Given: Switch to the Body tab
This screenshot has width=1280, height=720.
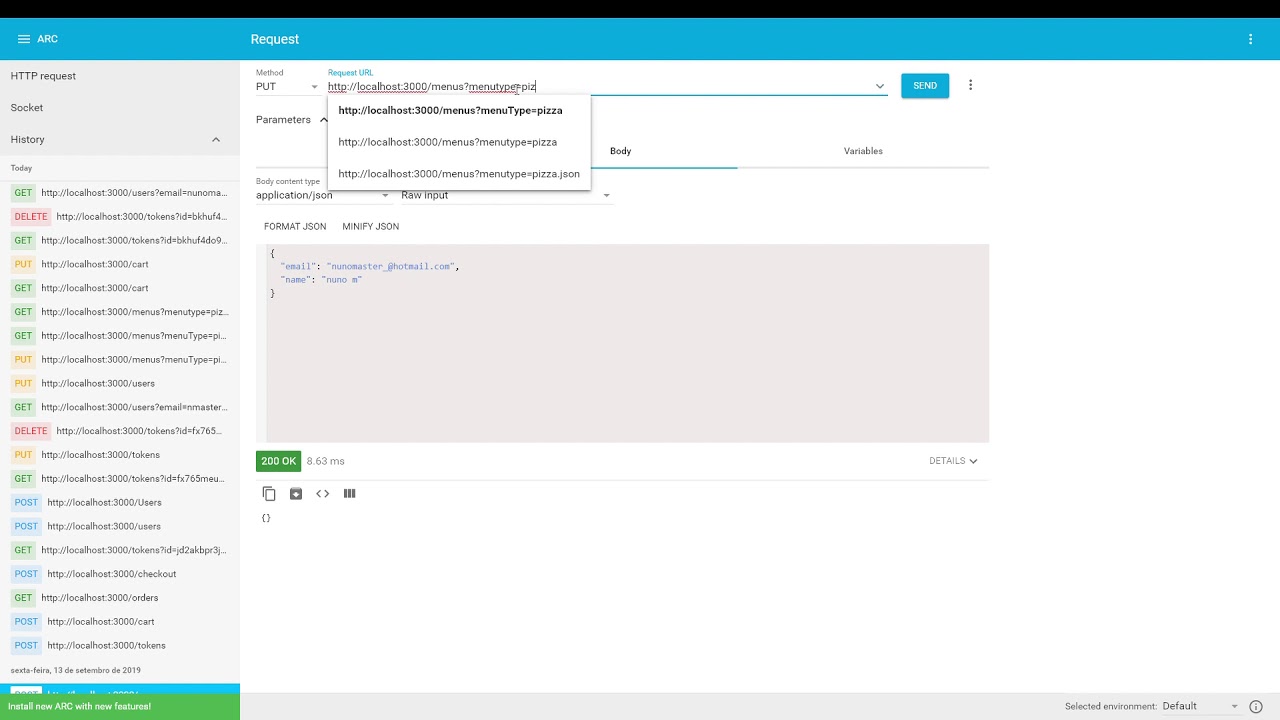Looking at the screenshot, I should tap(620, 151).
